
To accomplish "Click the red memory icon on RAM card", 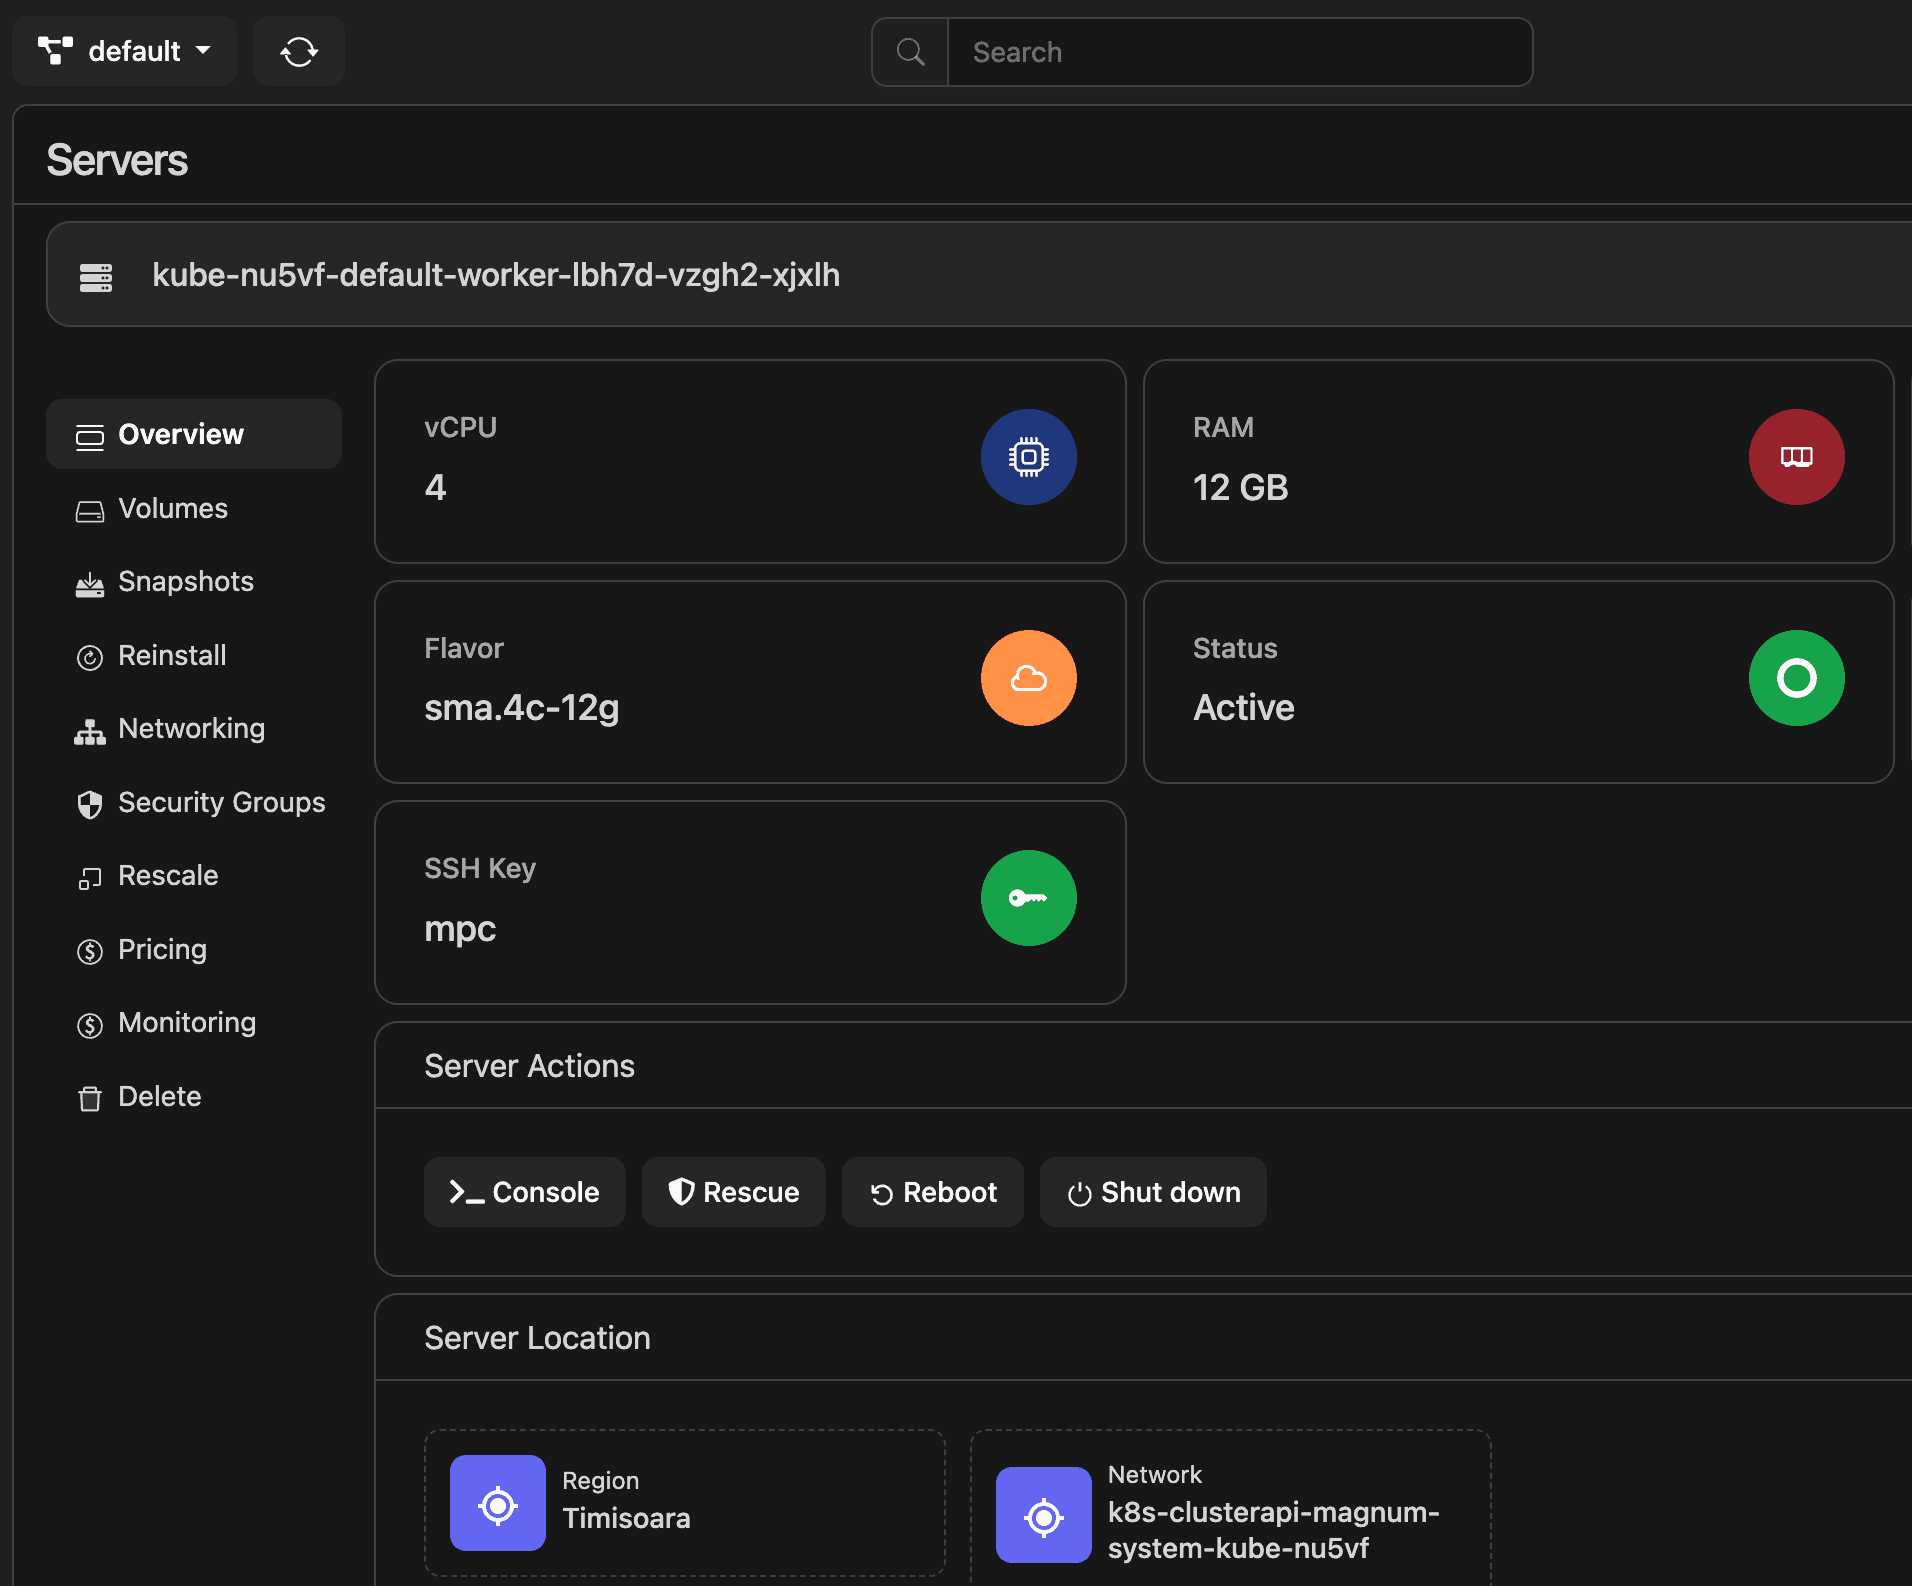I will click(x=1795, y=457).
